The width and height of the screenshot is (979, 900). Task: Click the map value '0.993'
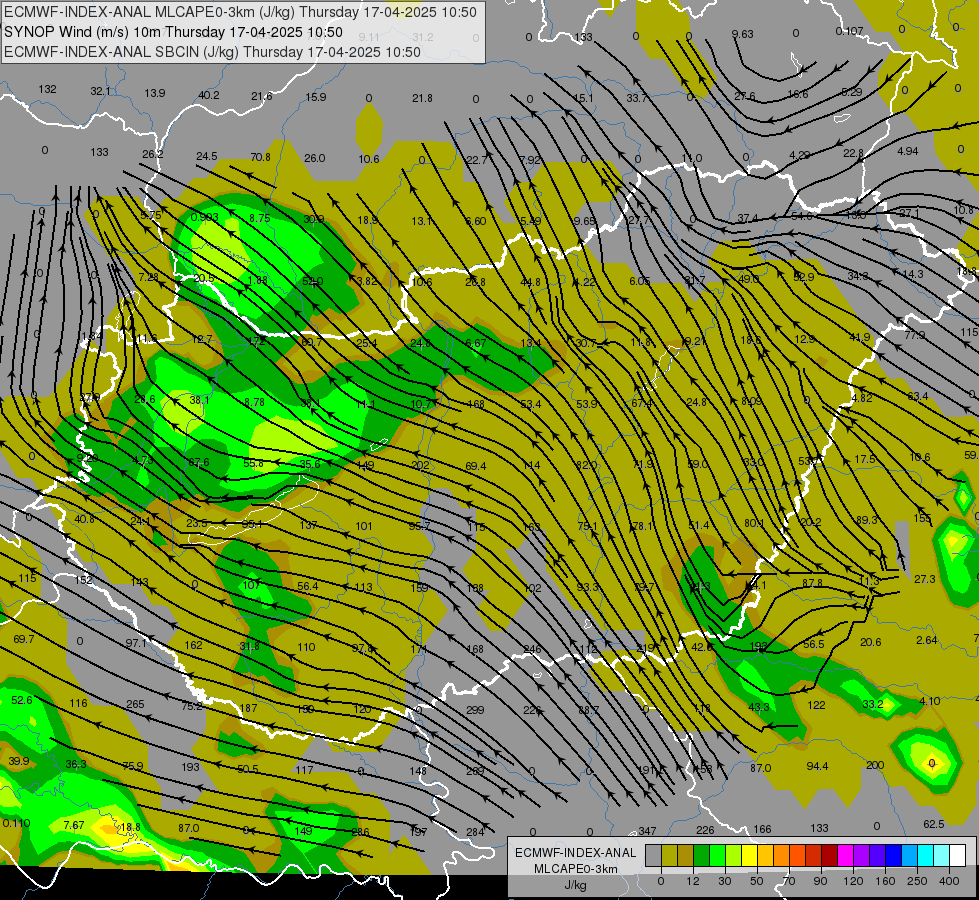click(204, 217)
